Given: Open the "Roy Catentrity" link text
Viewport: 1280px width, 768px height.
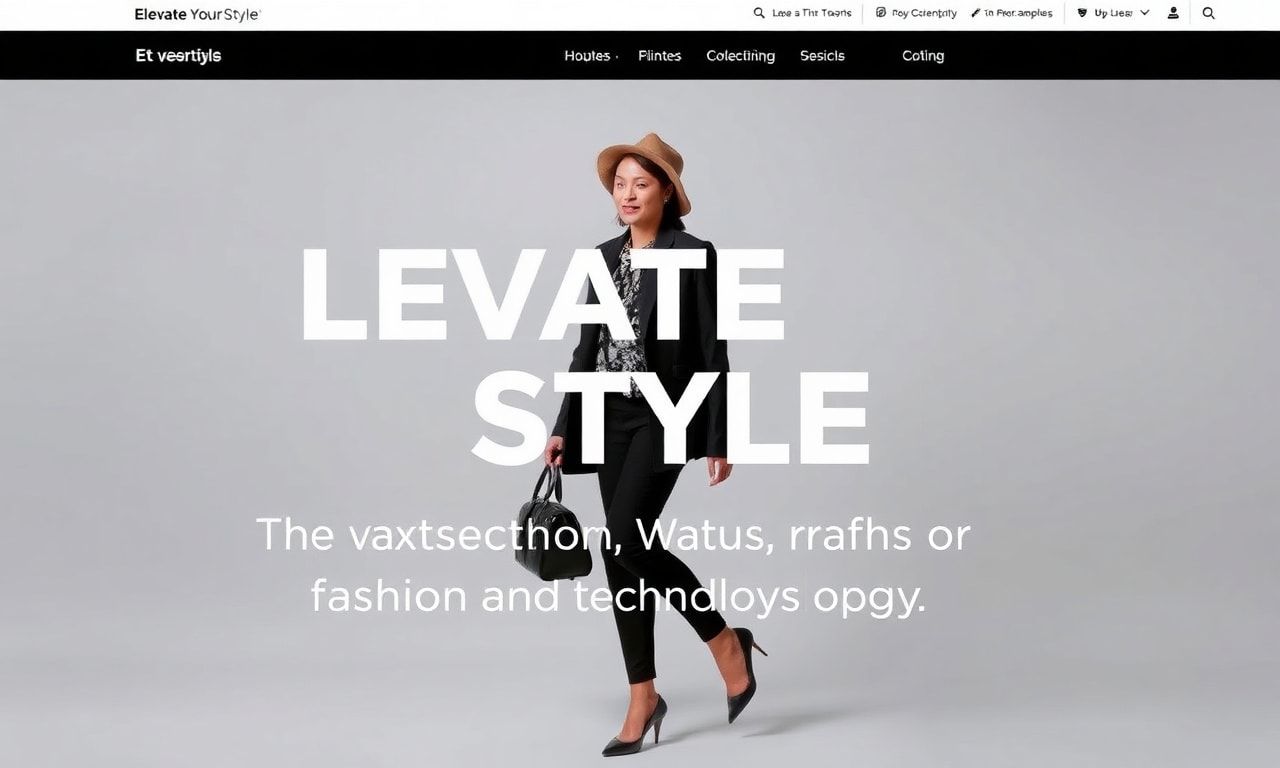Looking at the screenshot, I should (x=924, y=13).
